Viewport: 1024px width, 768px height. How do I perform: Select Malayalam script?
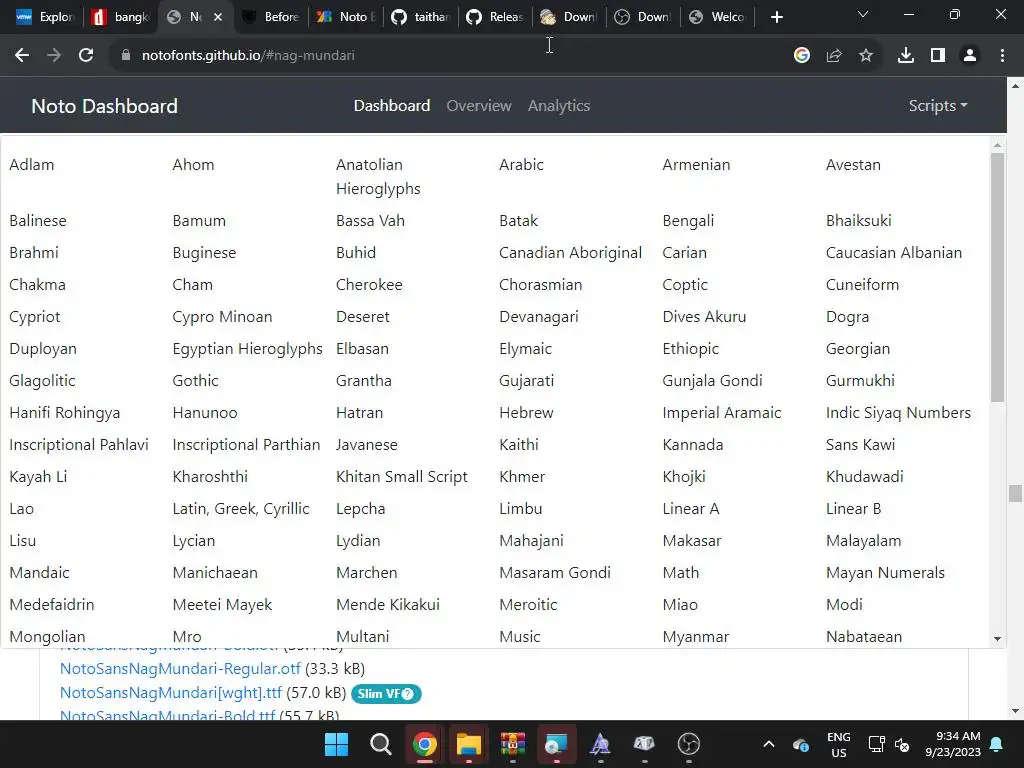[x=863, y=541]
